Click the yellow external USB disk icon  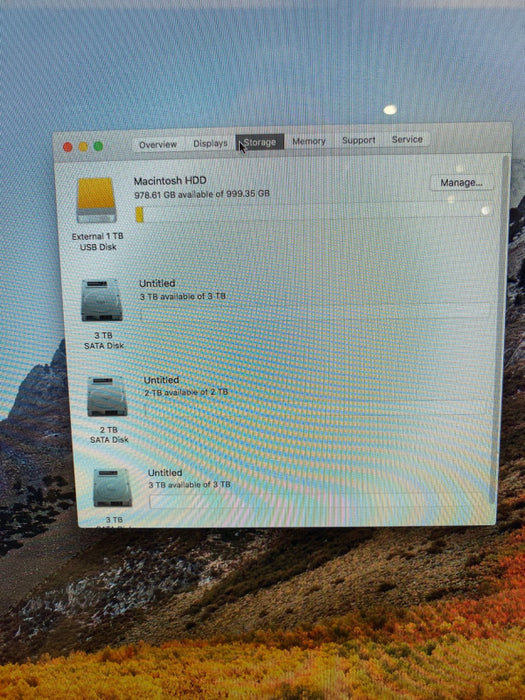pos(96,200)
